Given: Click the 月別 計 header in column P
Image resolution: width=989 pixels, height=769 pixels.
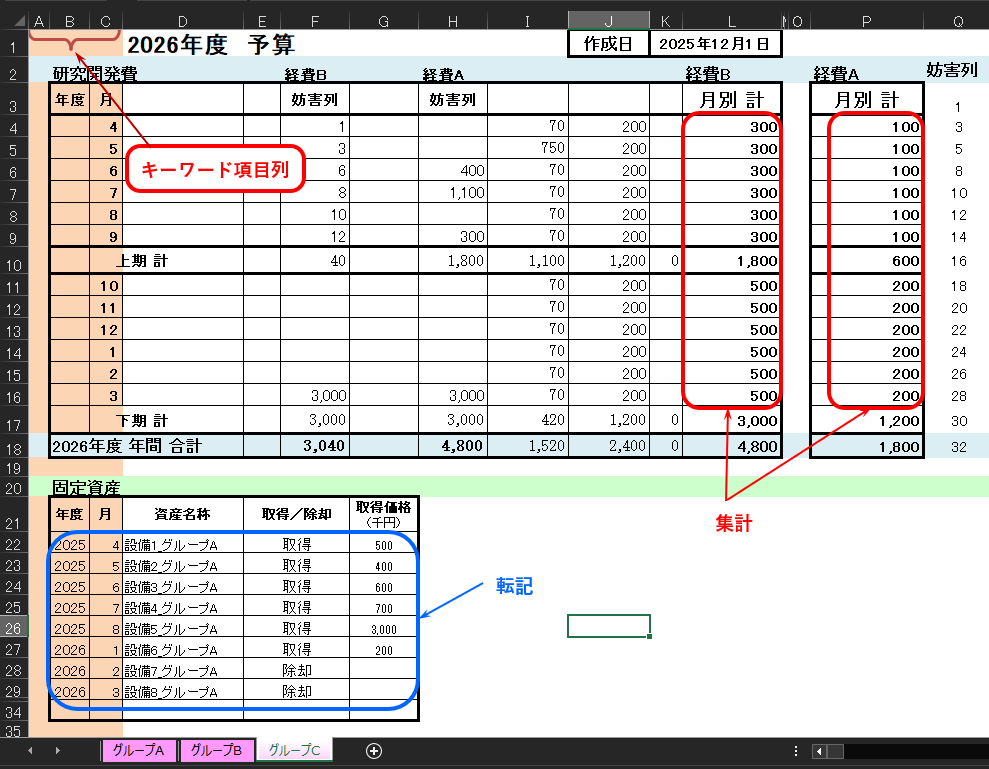Looking at the screenshot, I should (867, 100).
